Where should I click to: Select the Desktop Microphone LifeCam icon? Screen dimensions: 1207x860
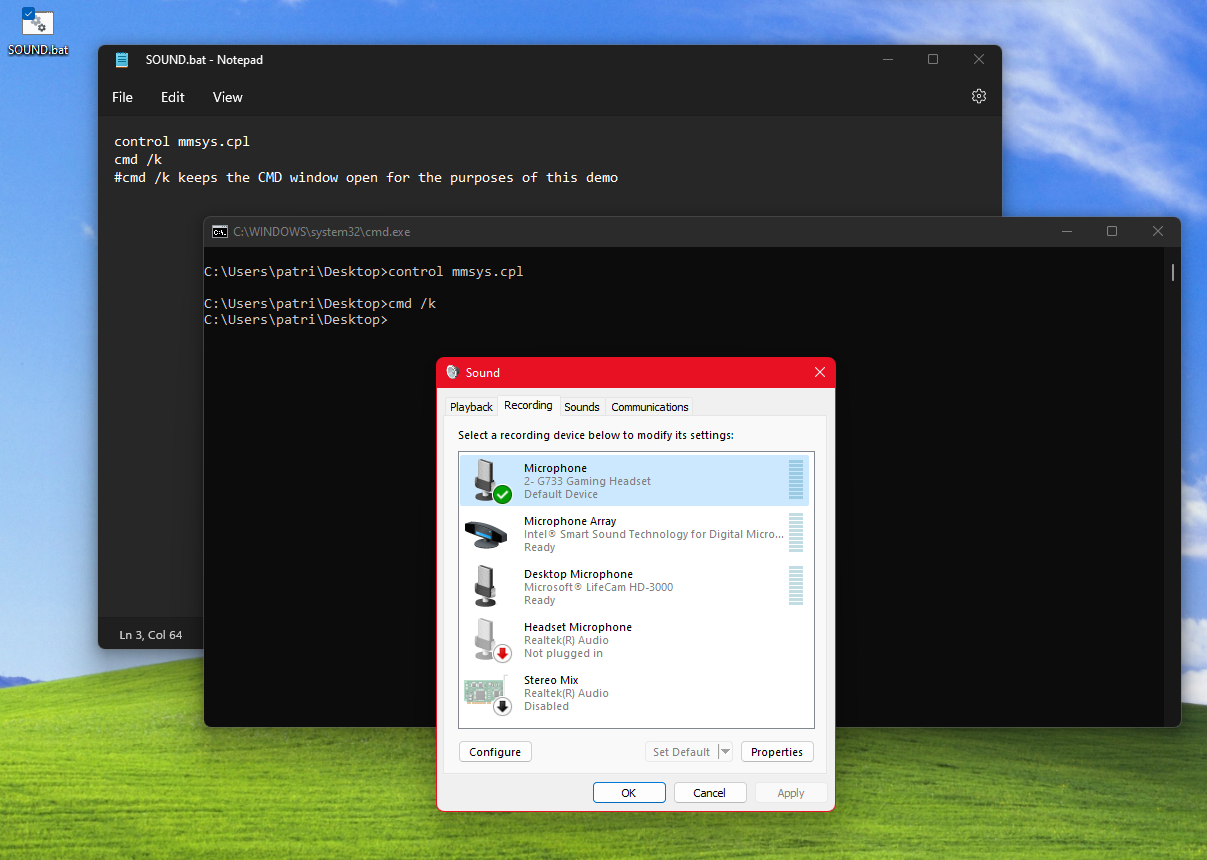tap(486, 586)
